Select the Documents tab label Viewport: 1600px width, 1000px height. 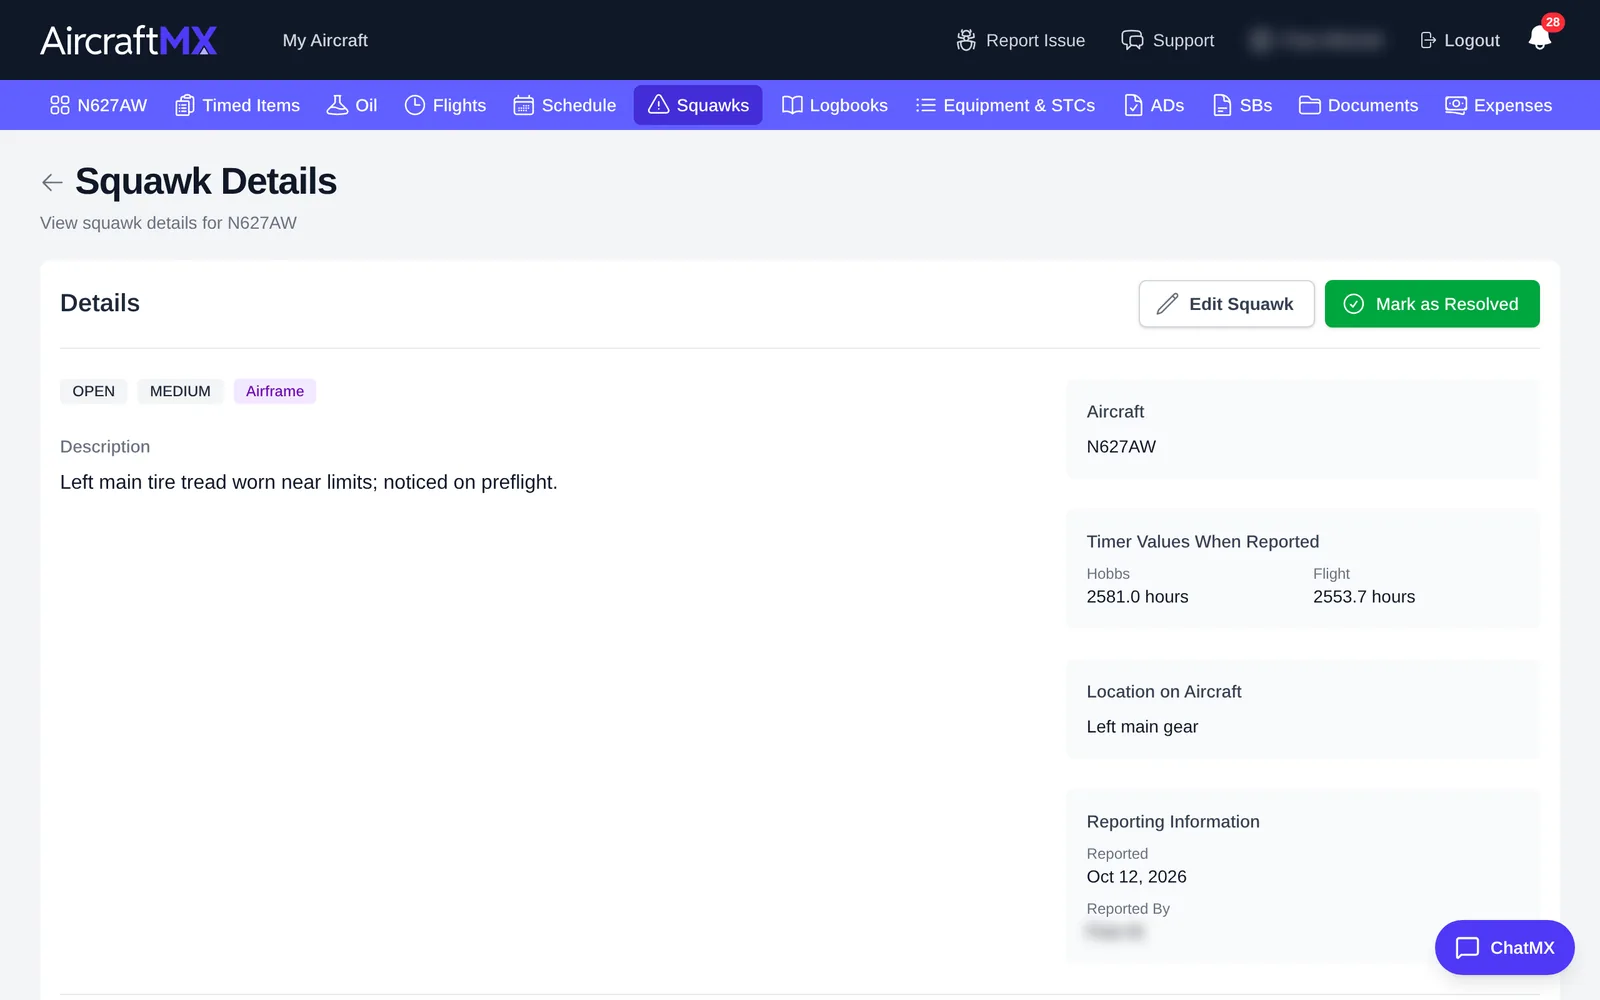click(1373, 105)
